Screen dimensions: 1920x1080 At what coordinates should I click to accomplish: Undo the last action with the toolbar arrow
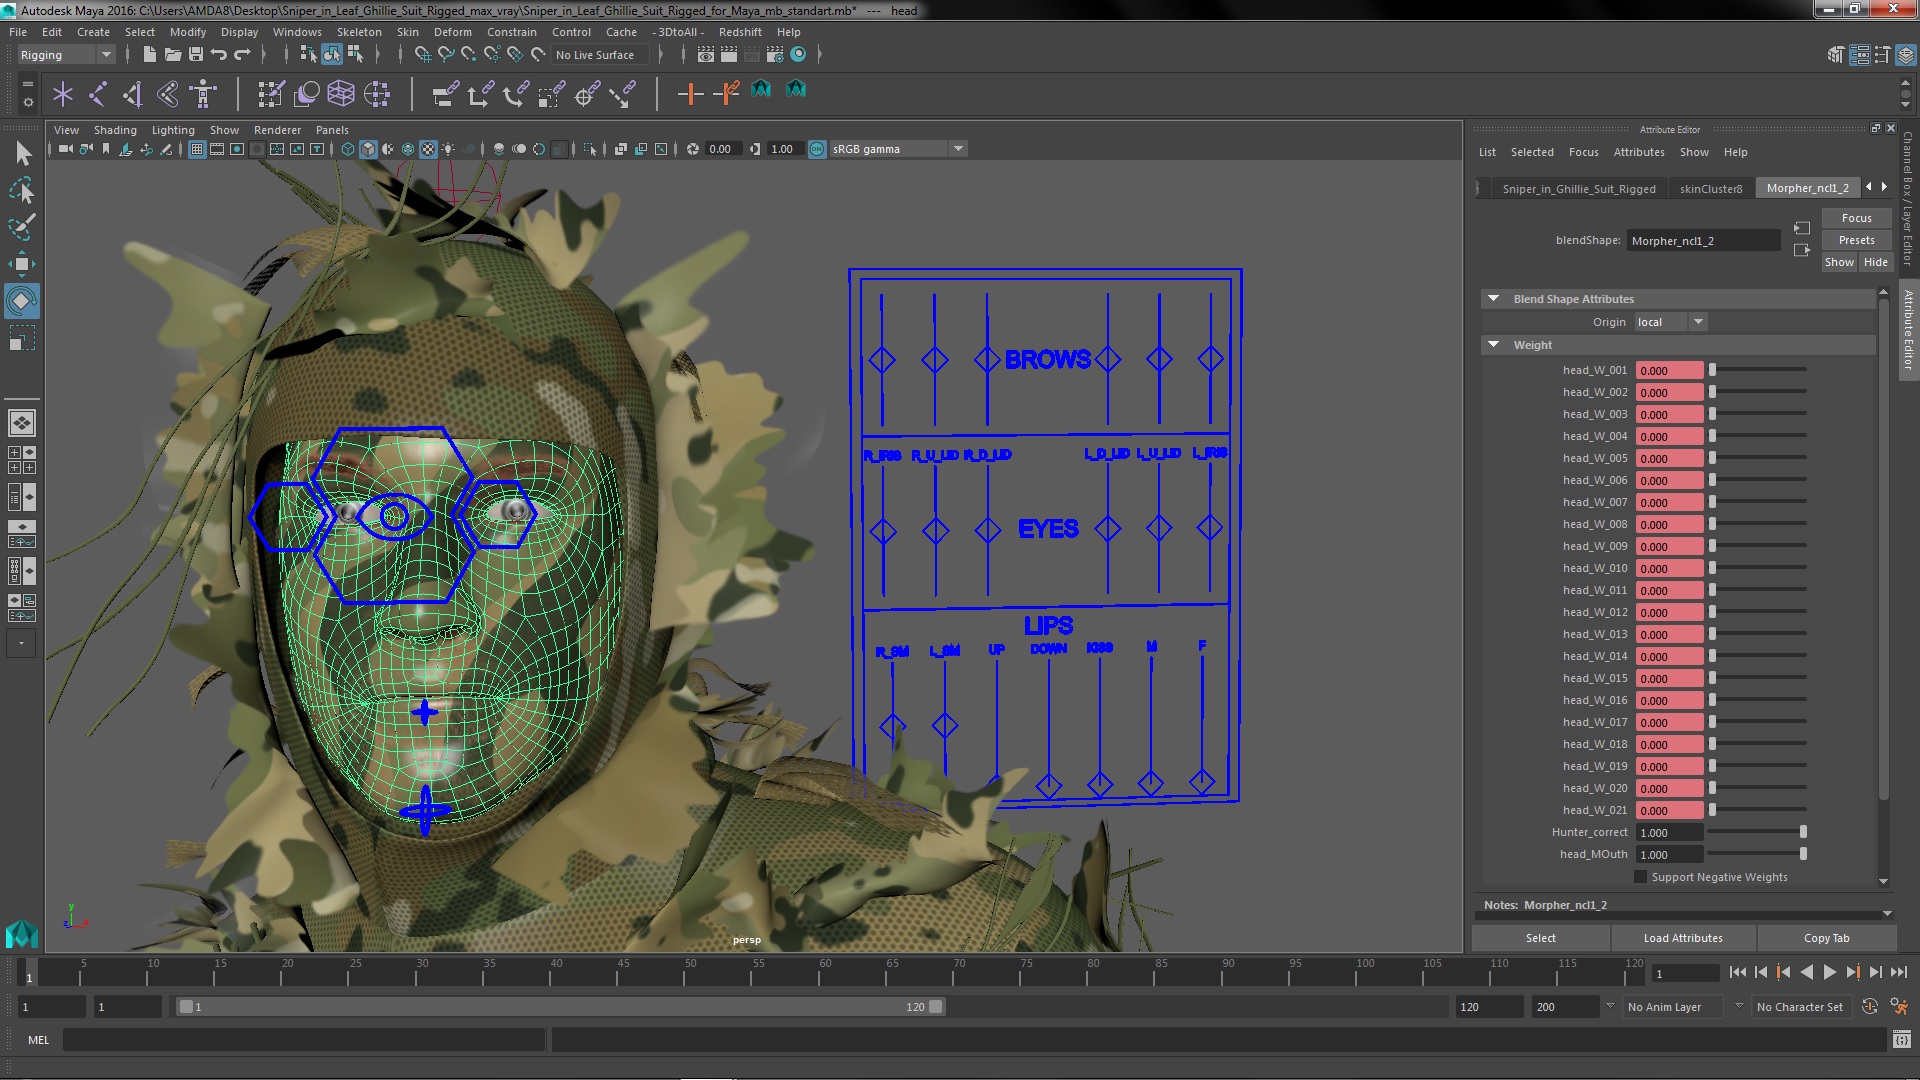pyautogui.click(x=219, y=54)
